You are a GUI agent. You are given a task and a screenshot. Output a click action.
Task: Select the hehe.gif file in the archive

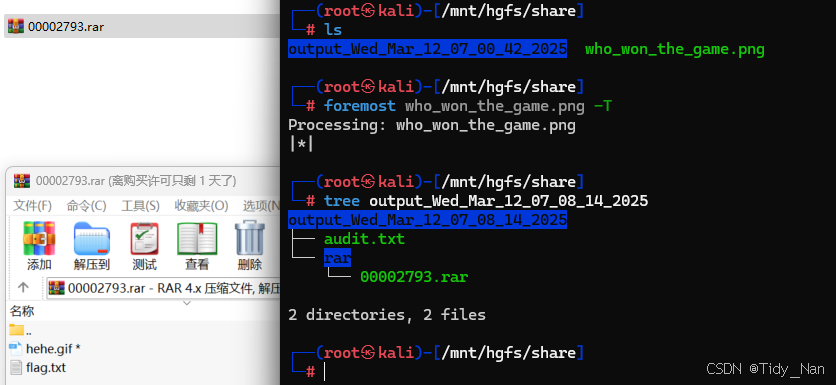pos(45,349)
